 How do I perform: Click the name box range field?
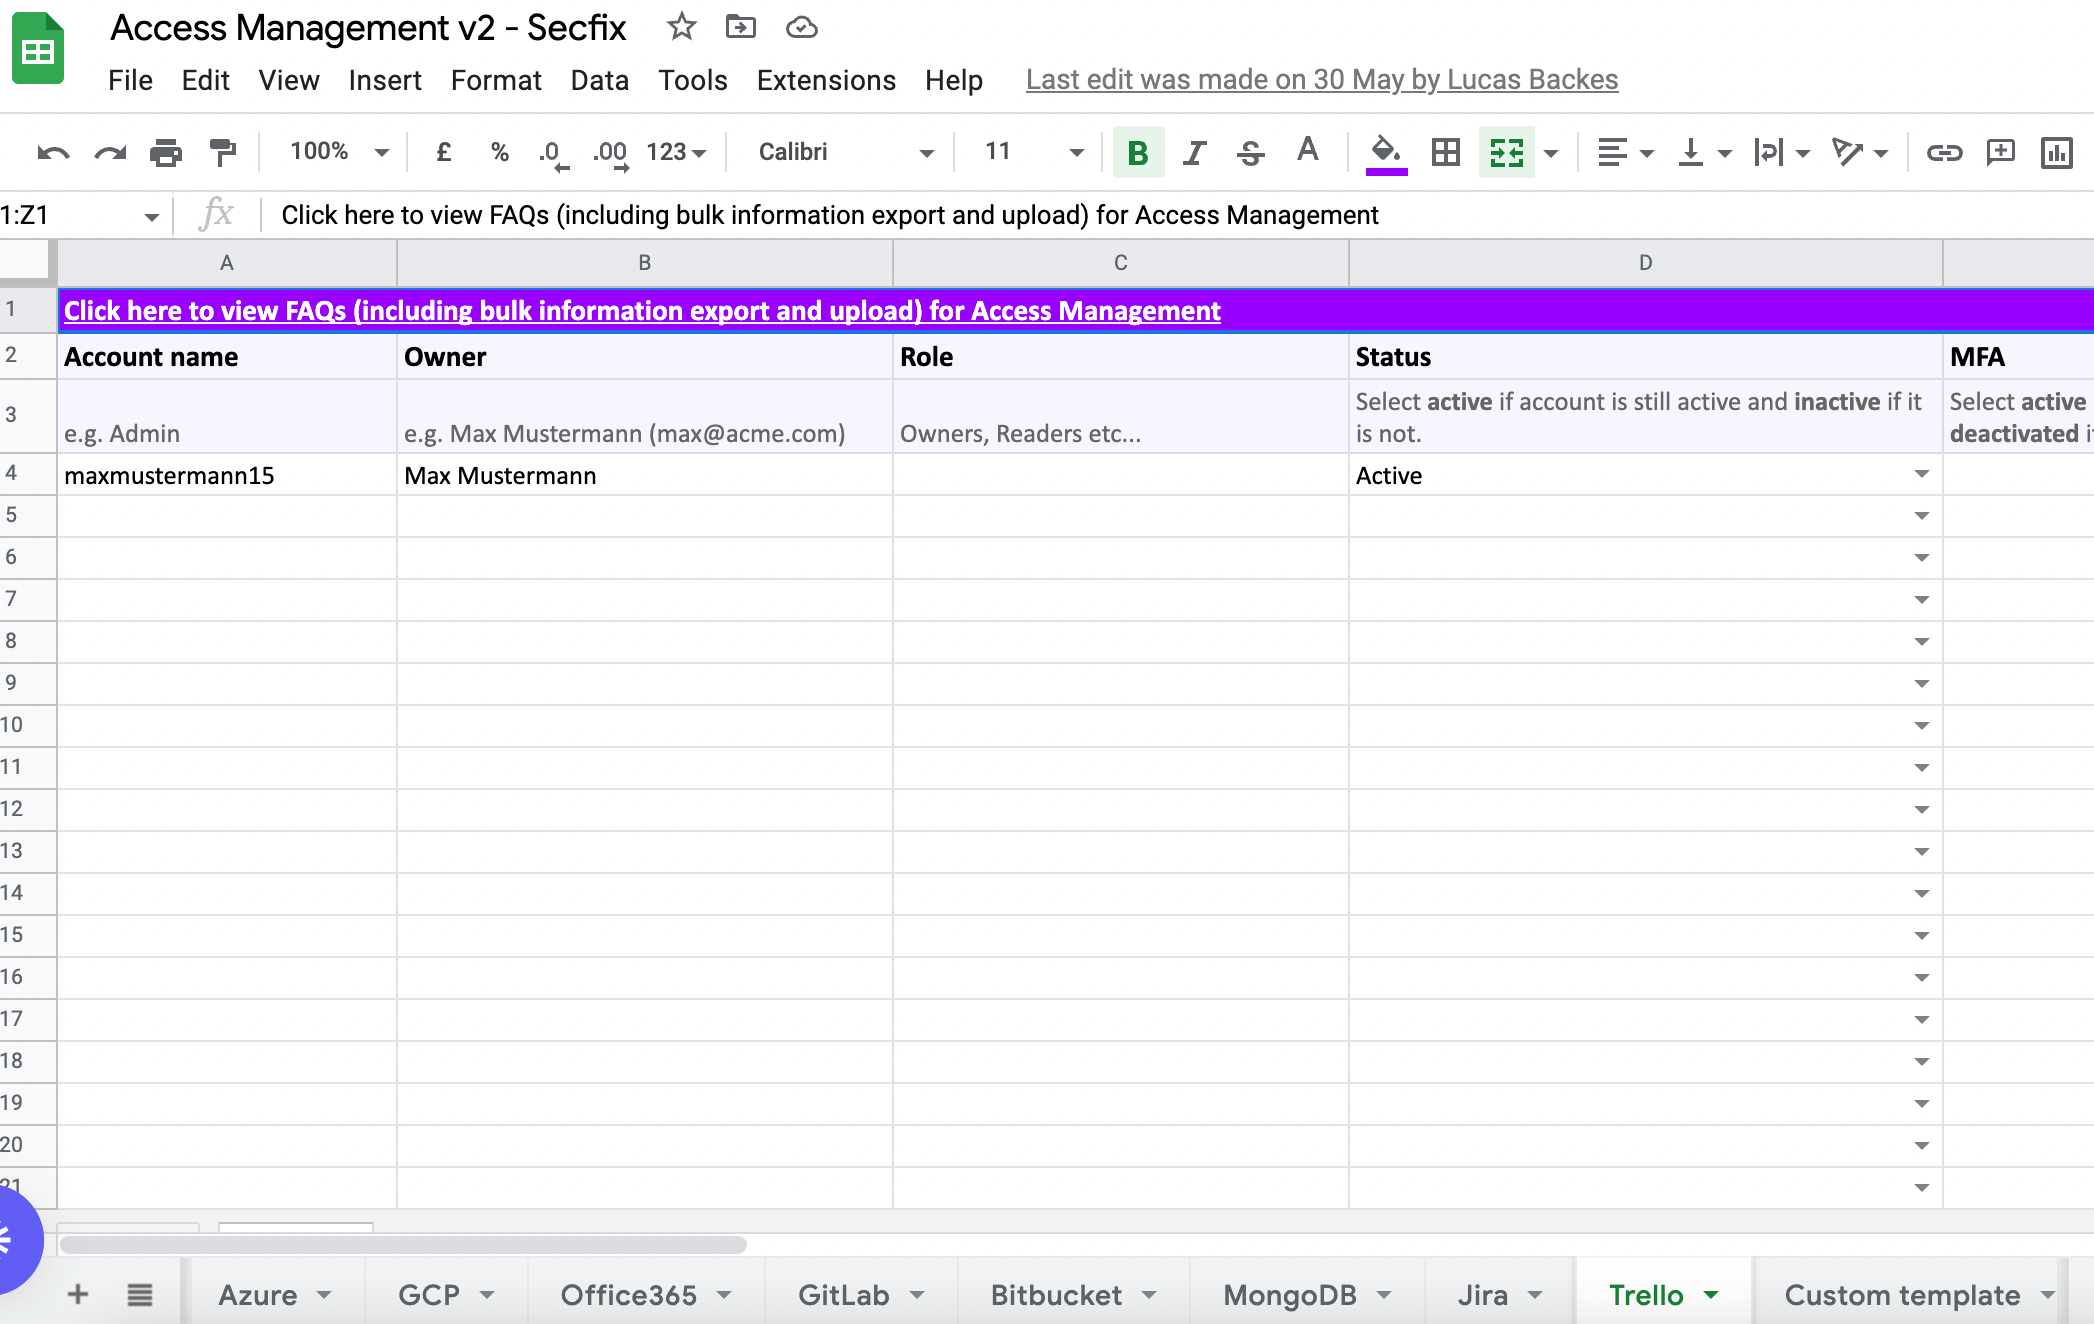click(80, 215)
